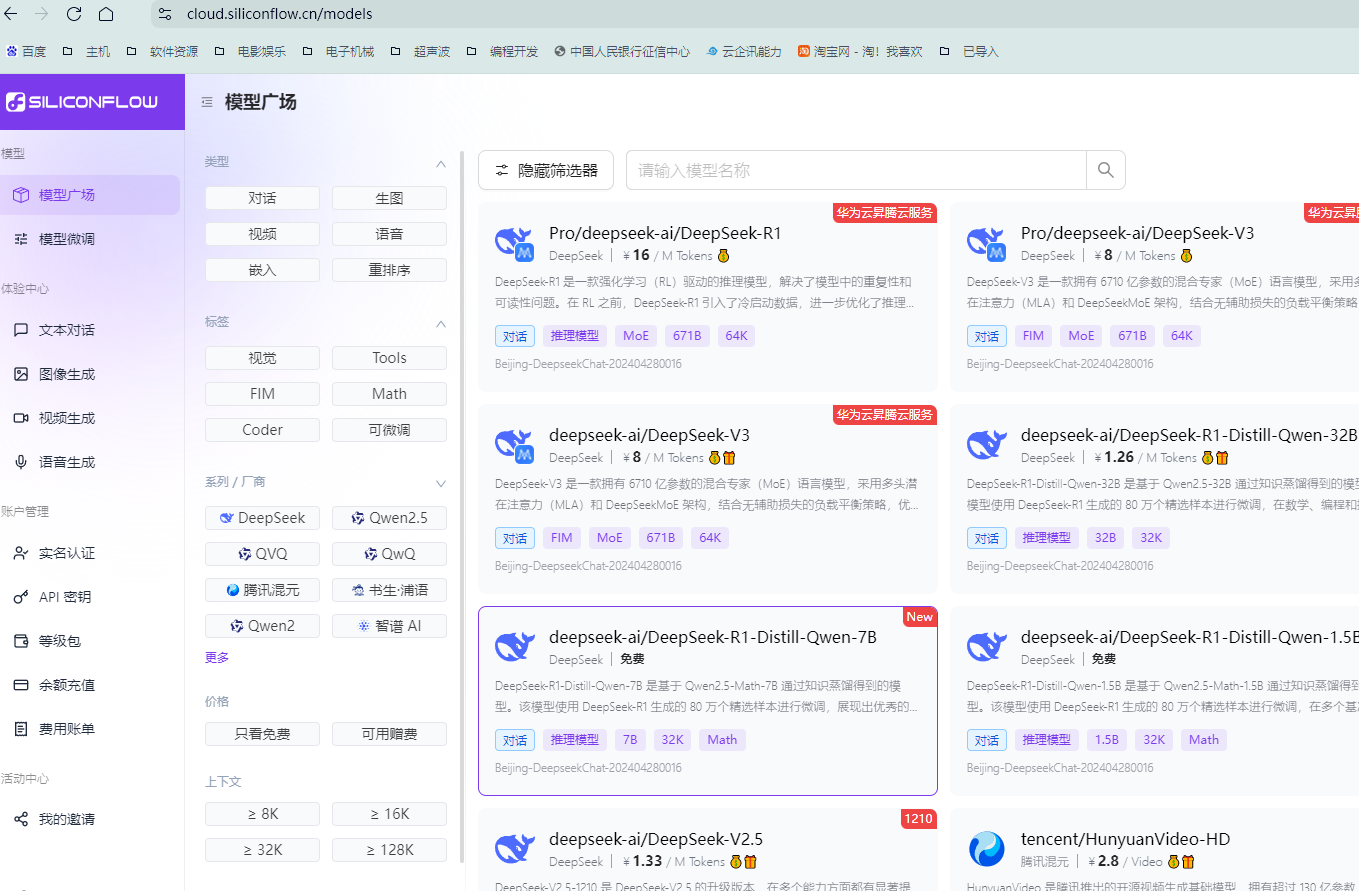
Task: Open the 电影娱乐 bookmark folder
Action: tap(250, 51)
